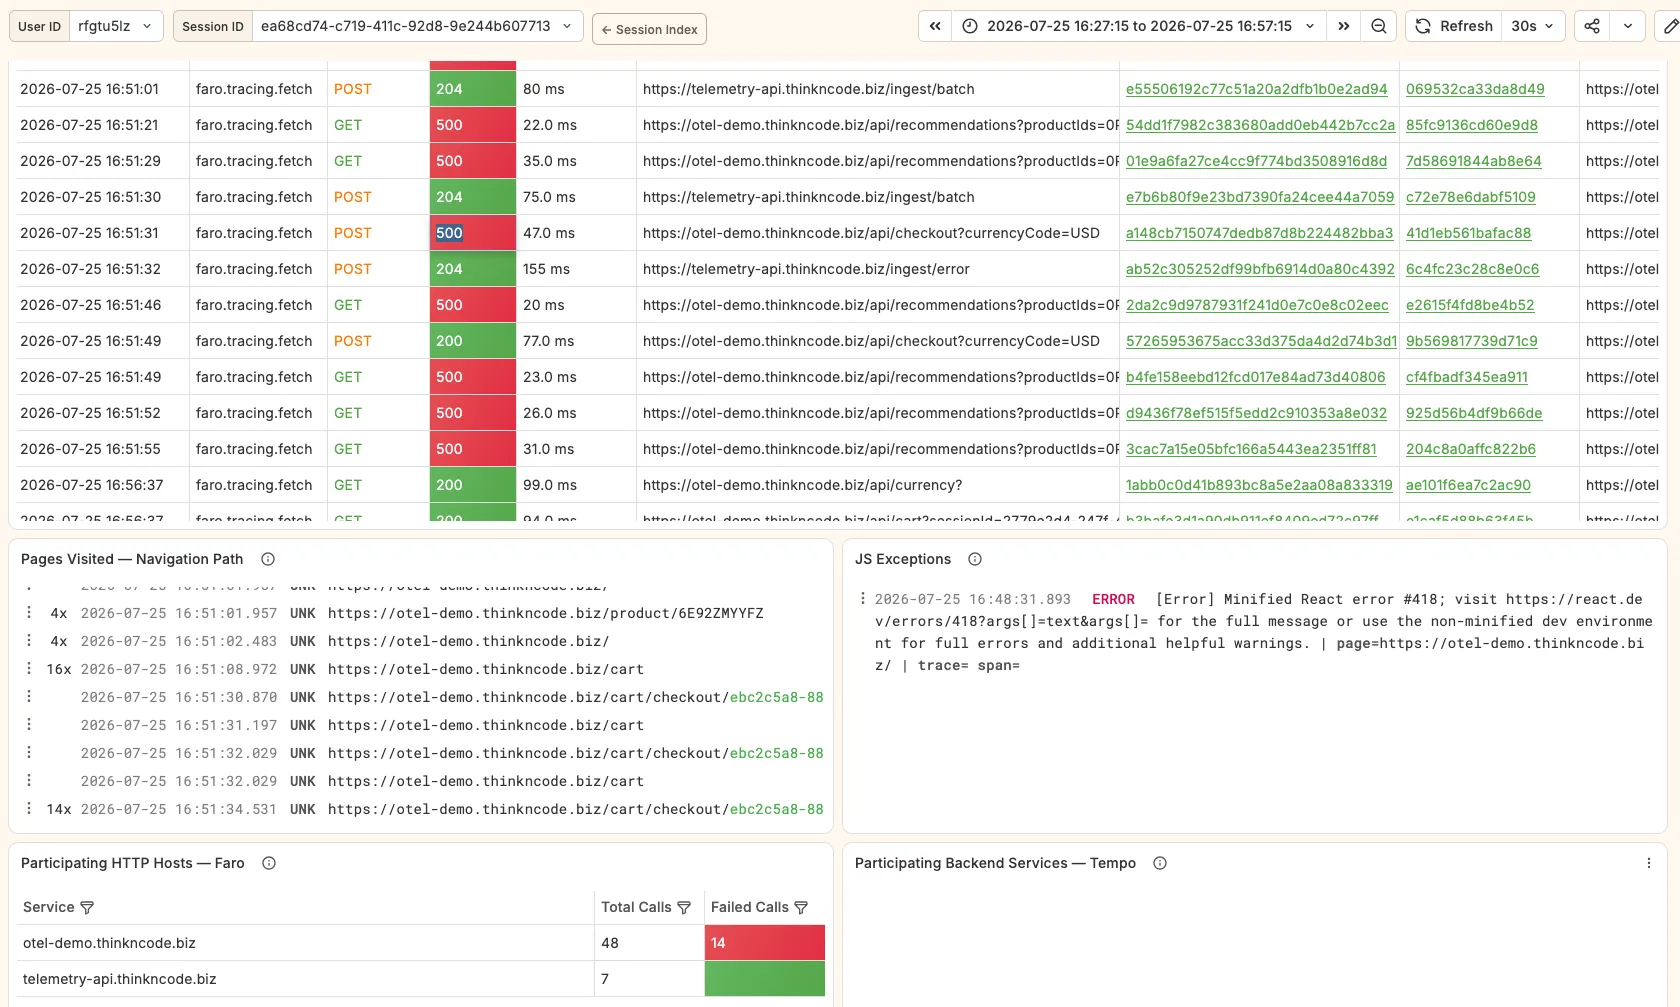Click Pages Visited — Navigation Path title
Viewport: 1680px width, 1007px height.
click(132, 559)
